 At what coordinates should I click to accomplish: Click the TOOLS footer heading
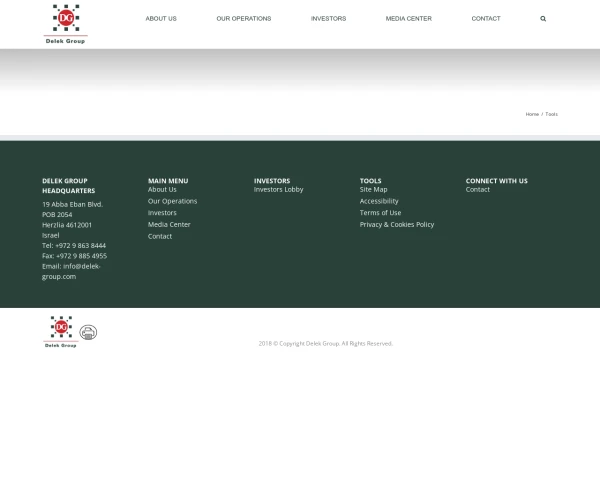coord(370,181)
